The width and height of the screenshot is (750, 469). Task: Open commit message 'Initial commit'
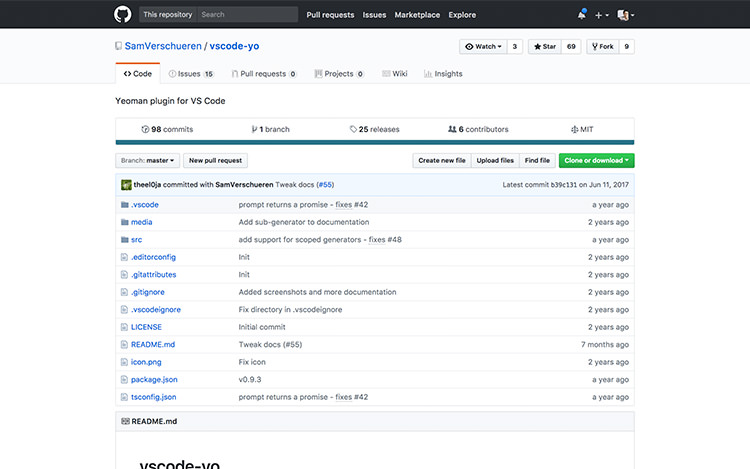(262, 327)
